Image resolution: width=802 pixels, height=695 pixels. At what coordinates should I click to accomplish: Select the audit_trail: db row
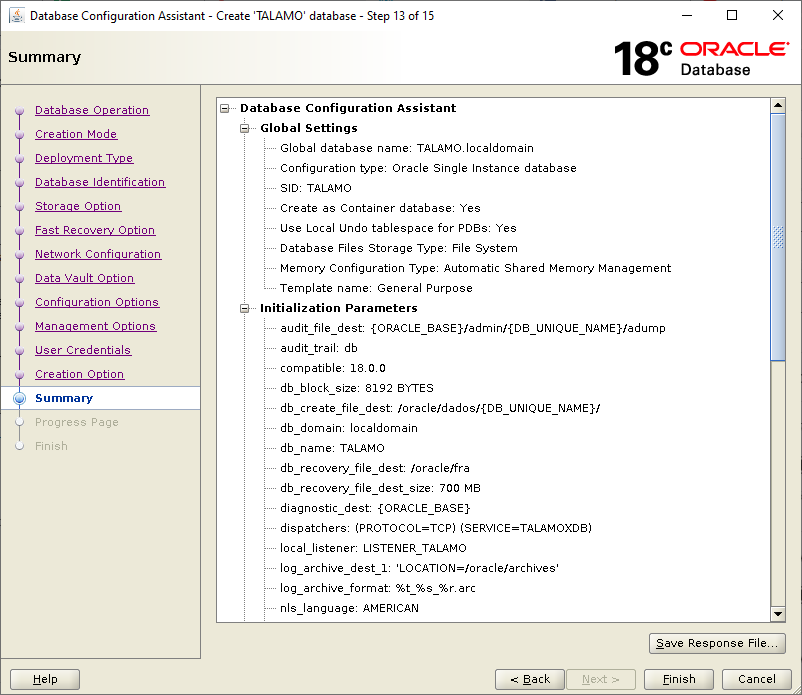[319, 348]
